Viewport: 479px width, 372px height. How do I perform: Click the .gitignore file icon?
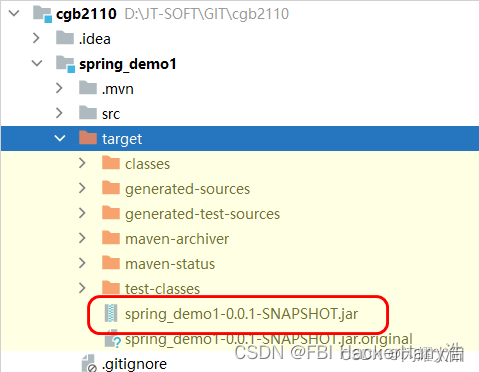[89, 364]
